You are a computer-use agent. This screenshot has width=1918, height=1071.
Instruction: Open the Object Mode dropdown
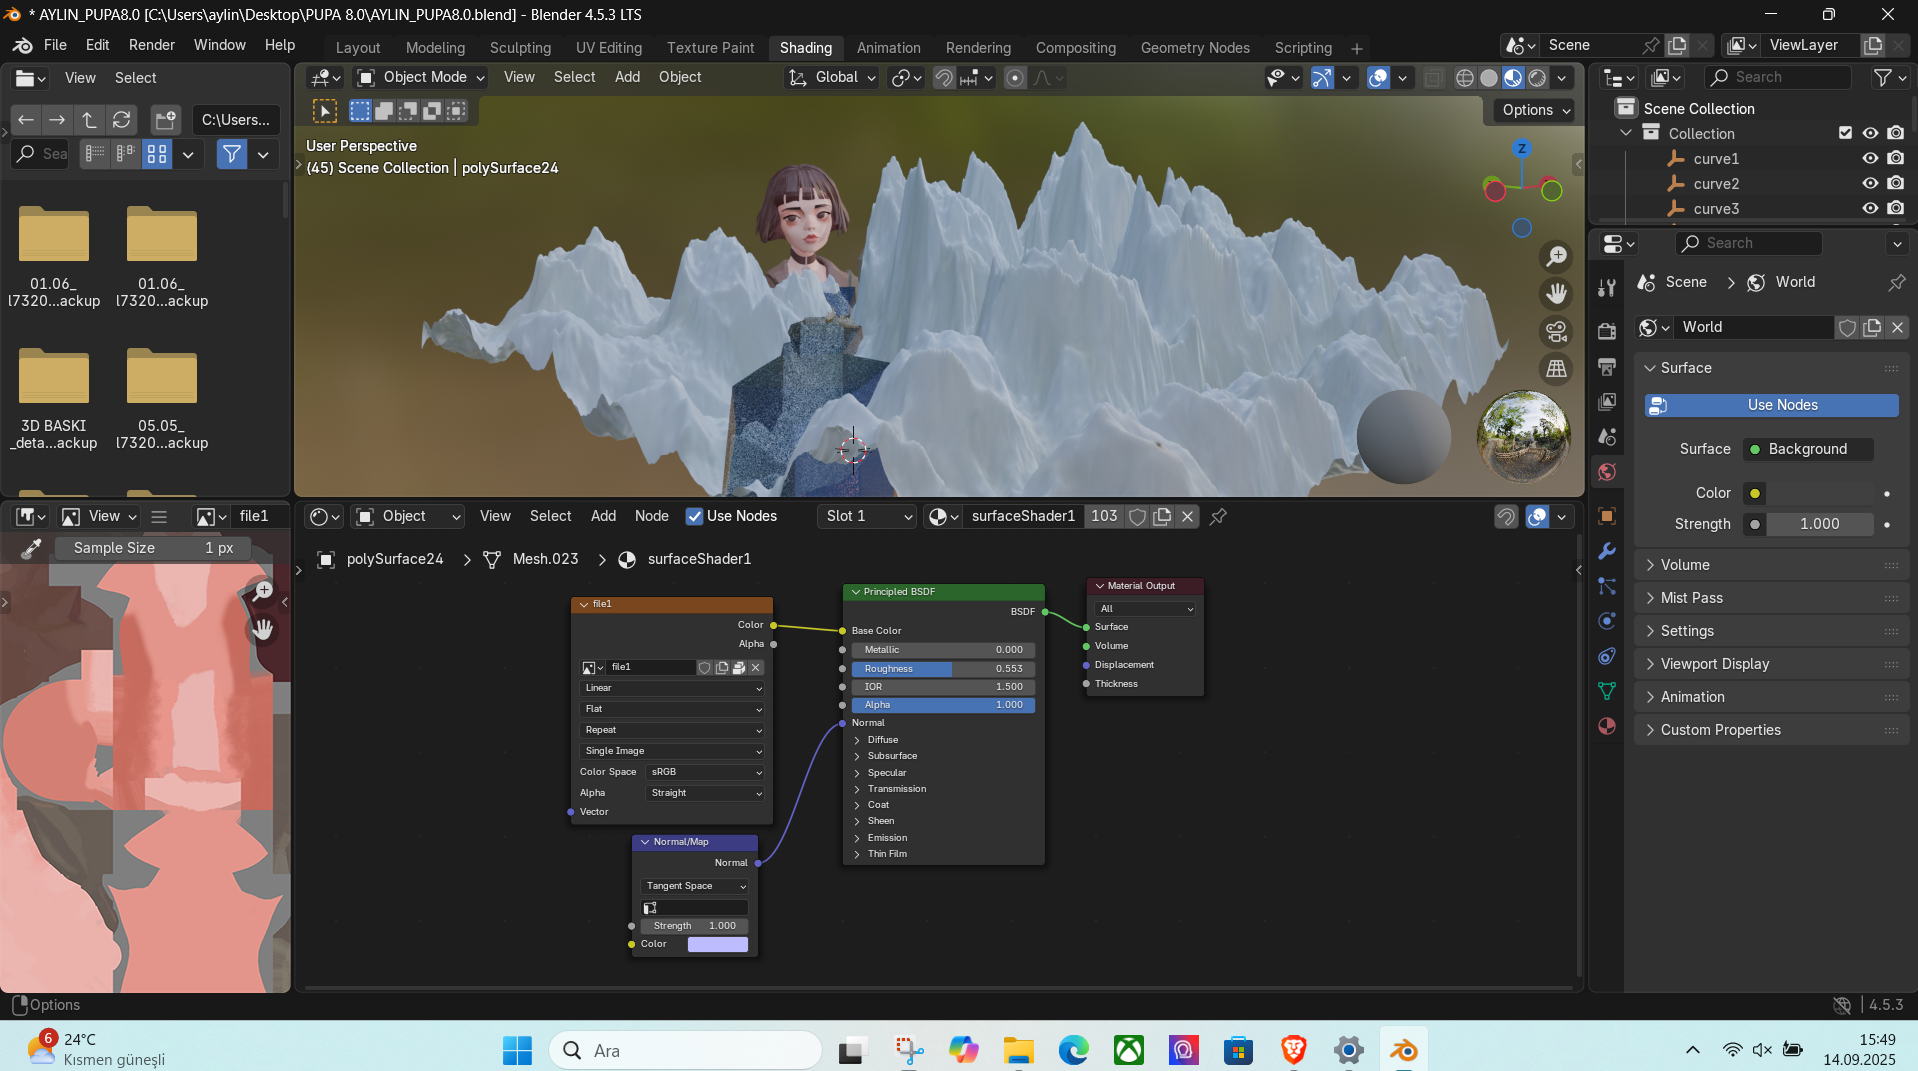tap(422, 77)
